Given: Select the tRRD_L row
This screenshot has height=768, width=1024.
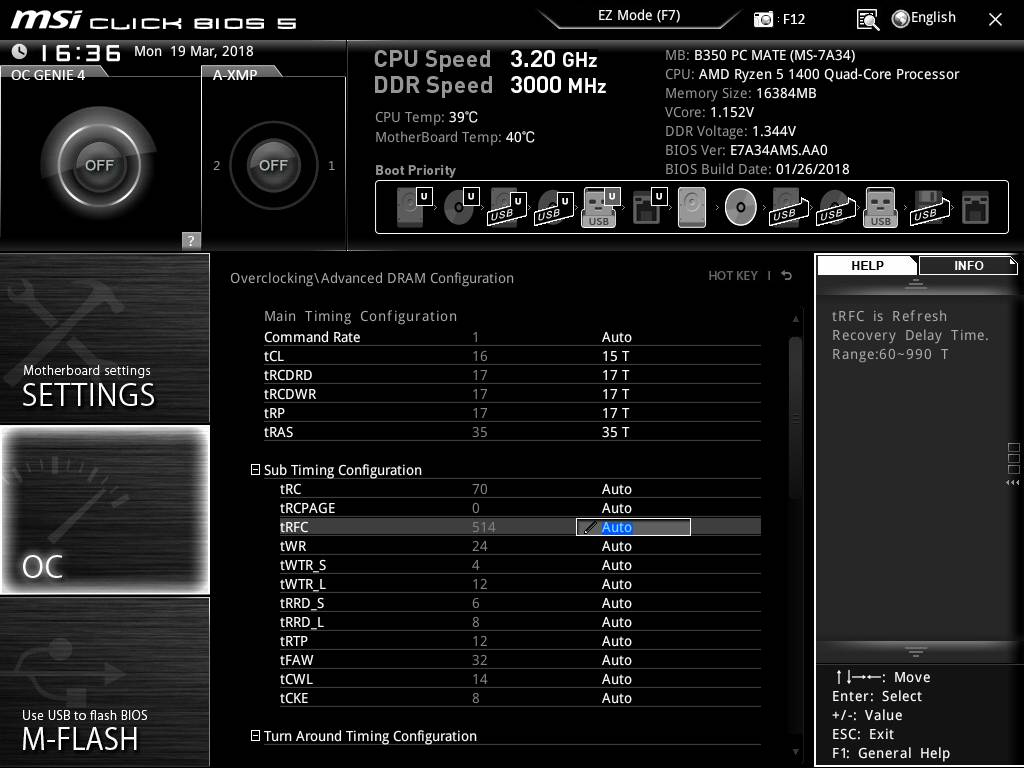Looking at the screenshot, I should tap(520, 622).
